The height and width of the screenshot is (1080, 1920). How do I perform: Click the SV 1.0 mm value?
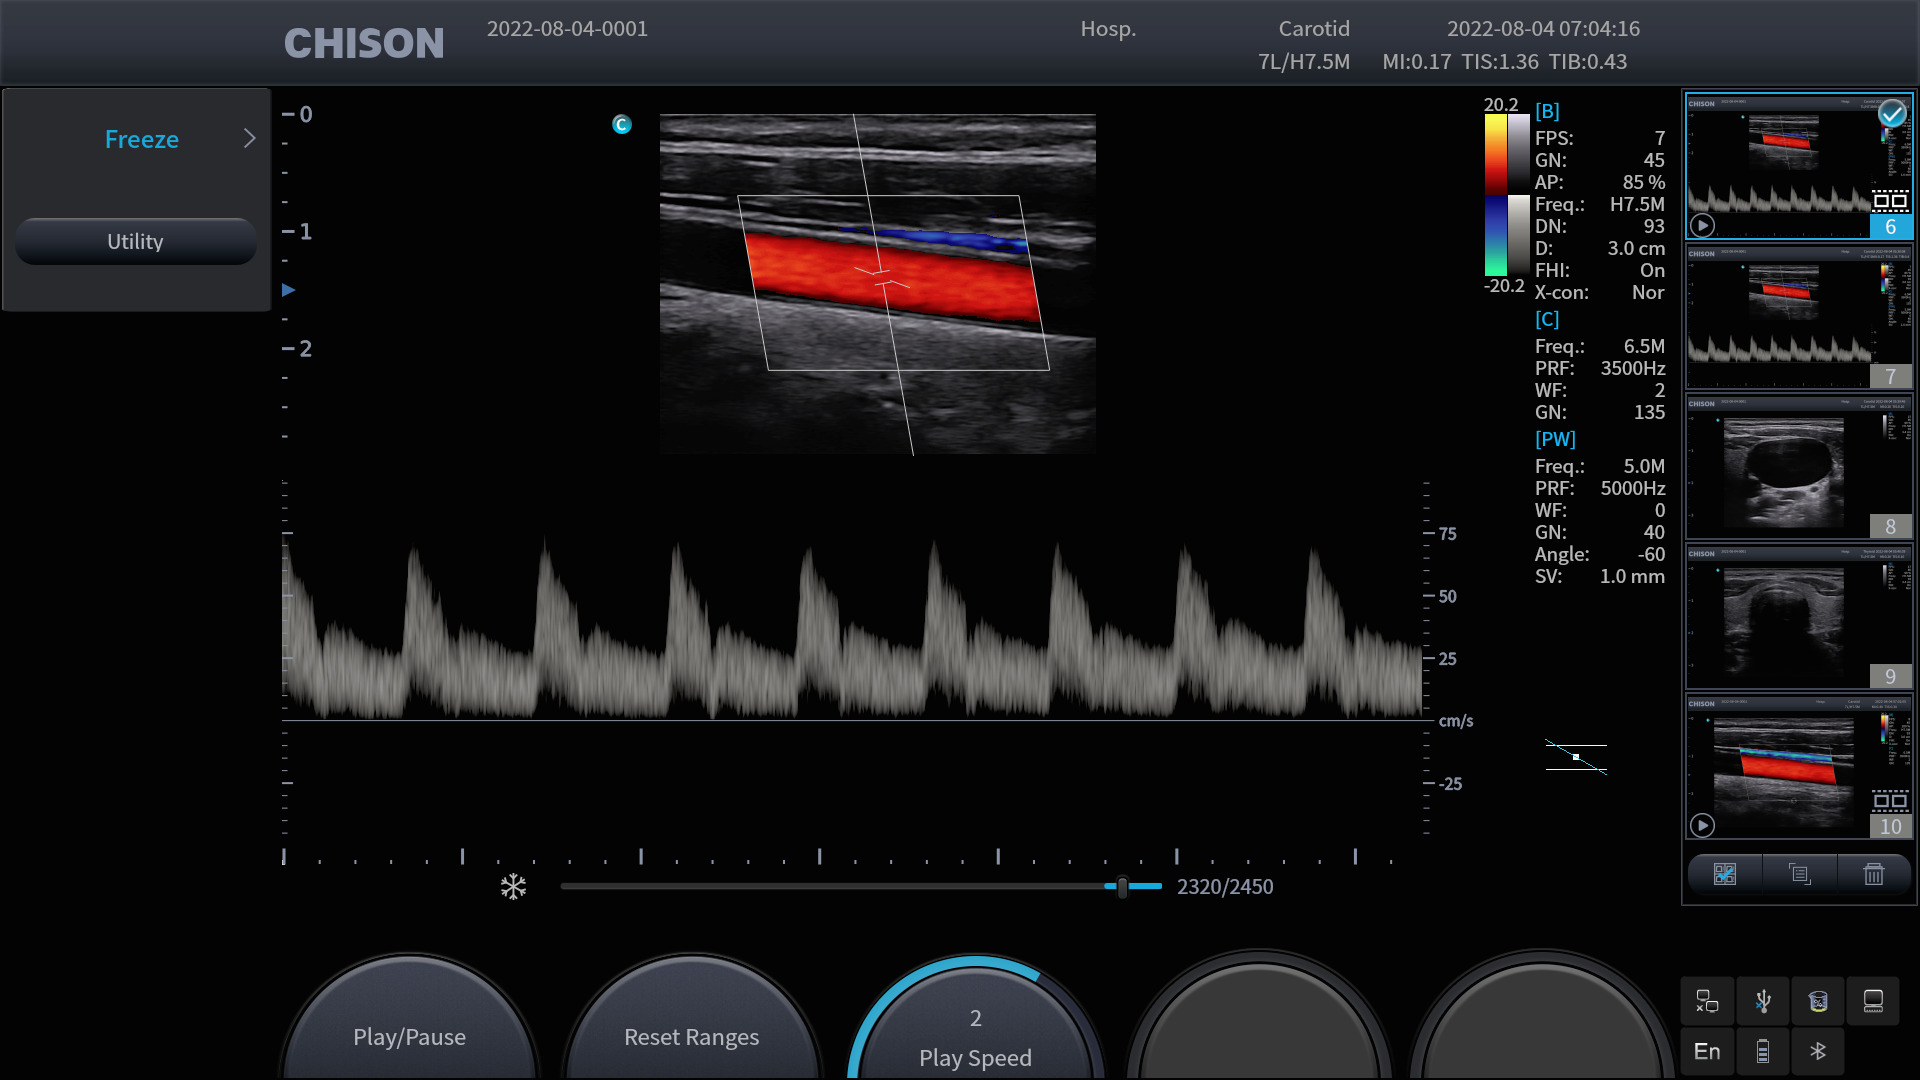coord(1632,576)
